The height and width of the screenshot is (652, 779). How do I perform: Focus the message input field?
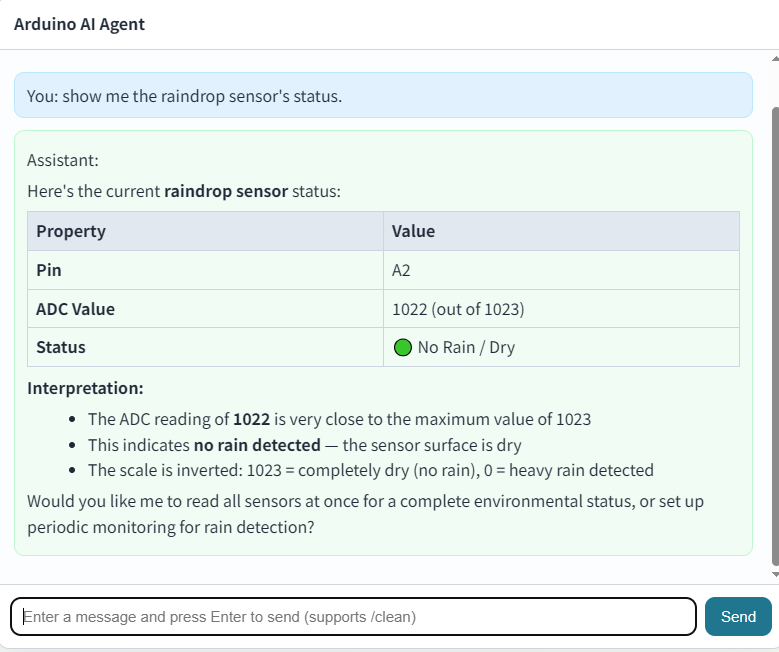[x=353, y=616]
